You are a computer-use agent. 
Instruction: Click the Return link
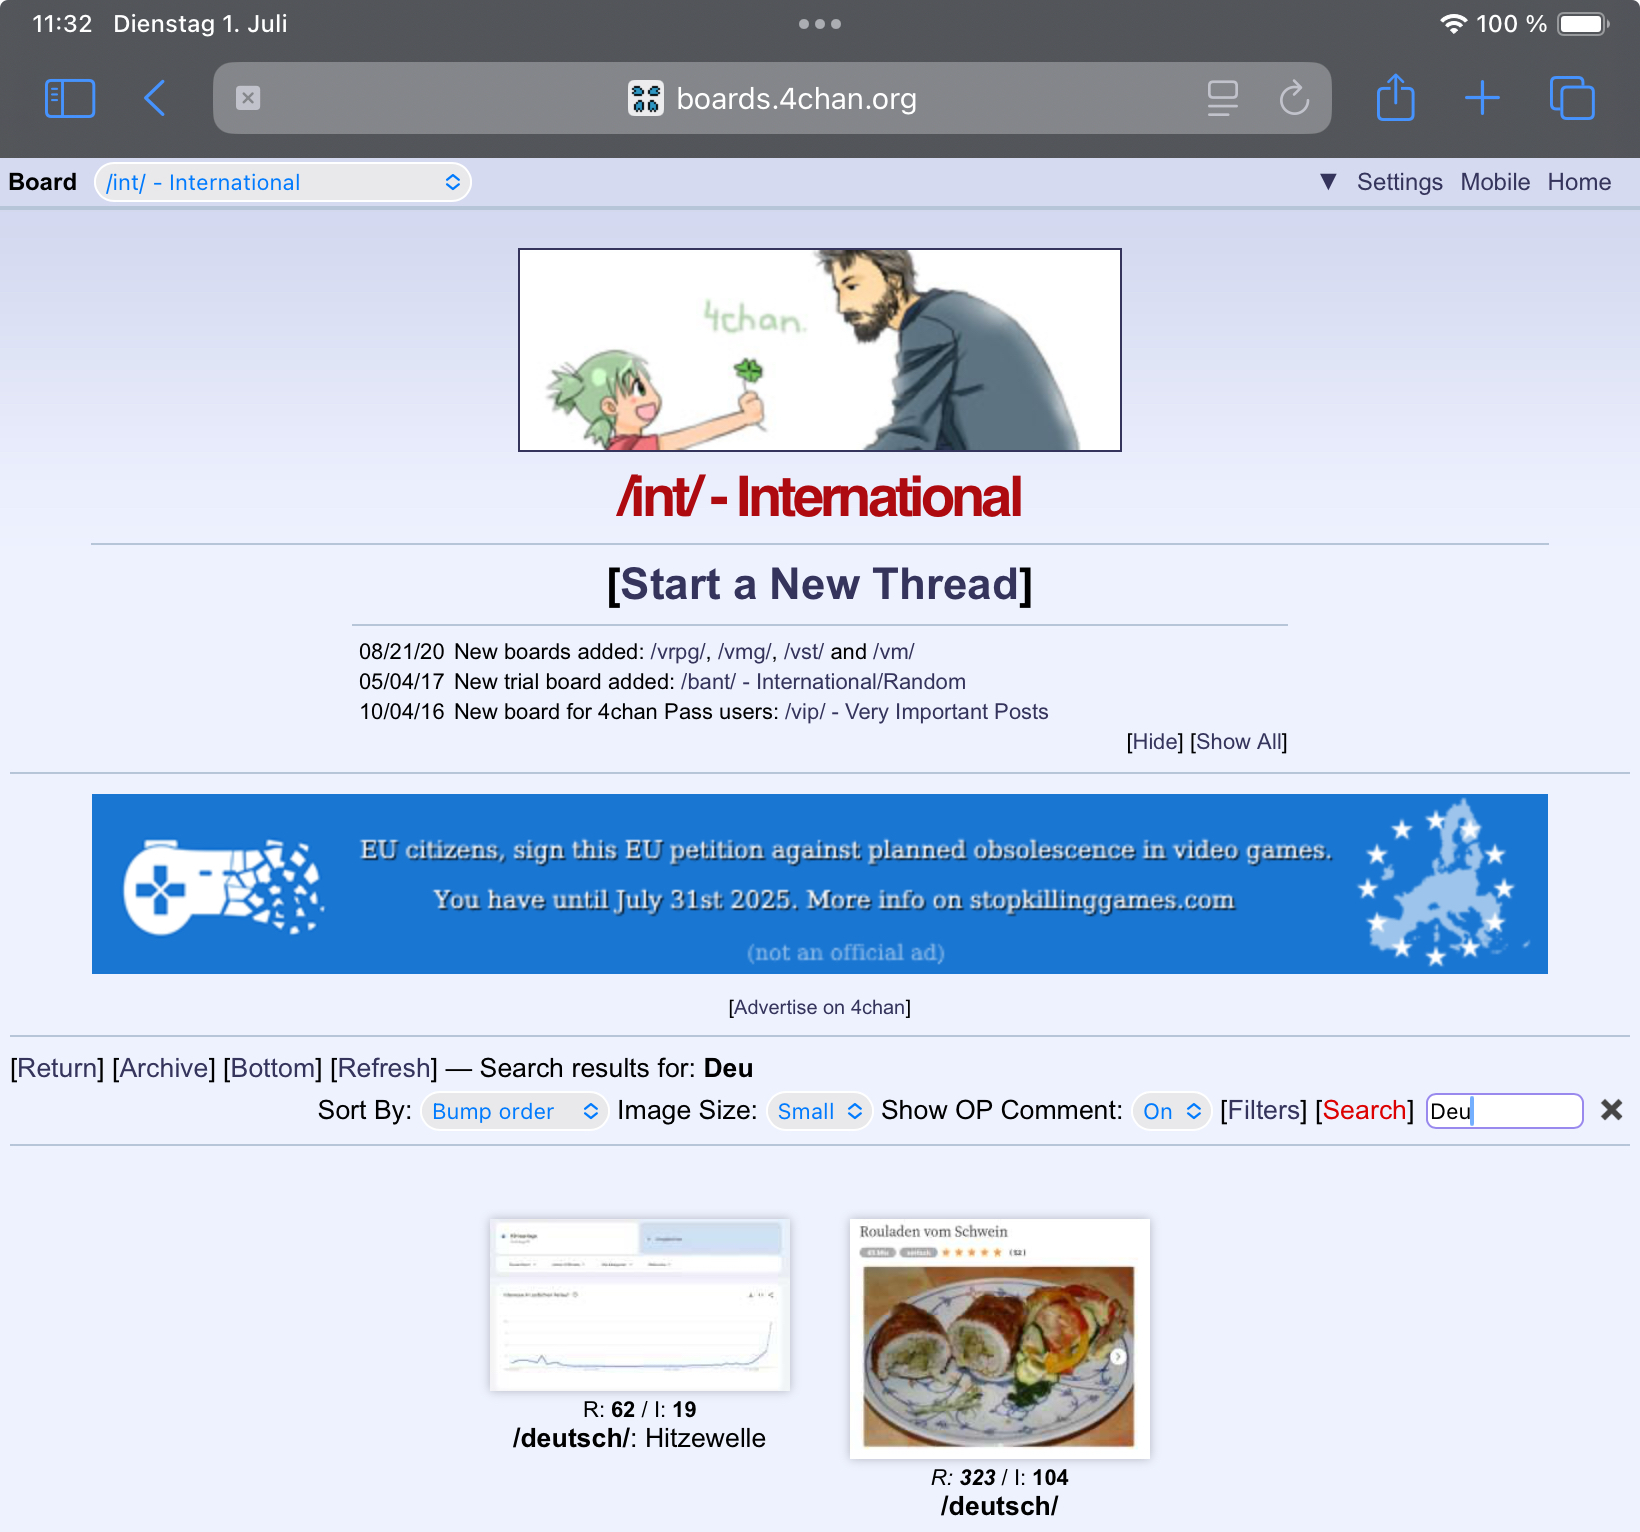coord(58,1068)
